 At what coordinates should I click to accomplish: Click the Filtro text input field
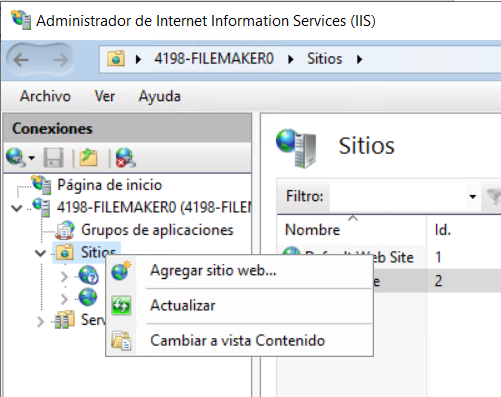point(398,197)
